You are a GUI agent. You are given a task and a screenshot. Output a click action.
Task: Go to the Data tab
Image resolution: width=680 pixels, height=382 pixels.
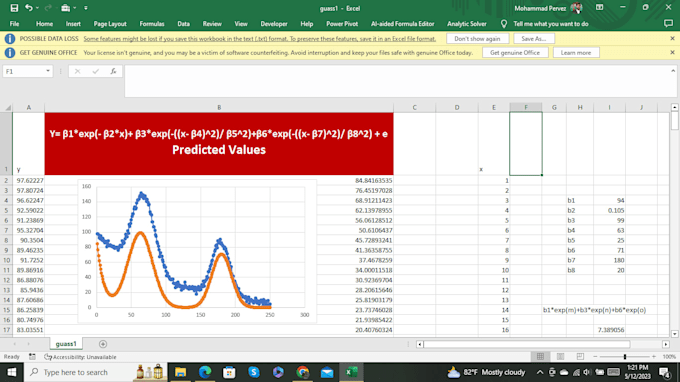click(x=183, y=24)
